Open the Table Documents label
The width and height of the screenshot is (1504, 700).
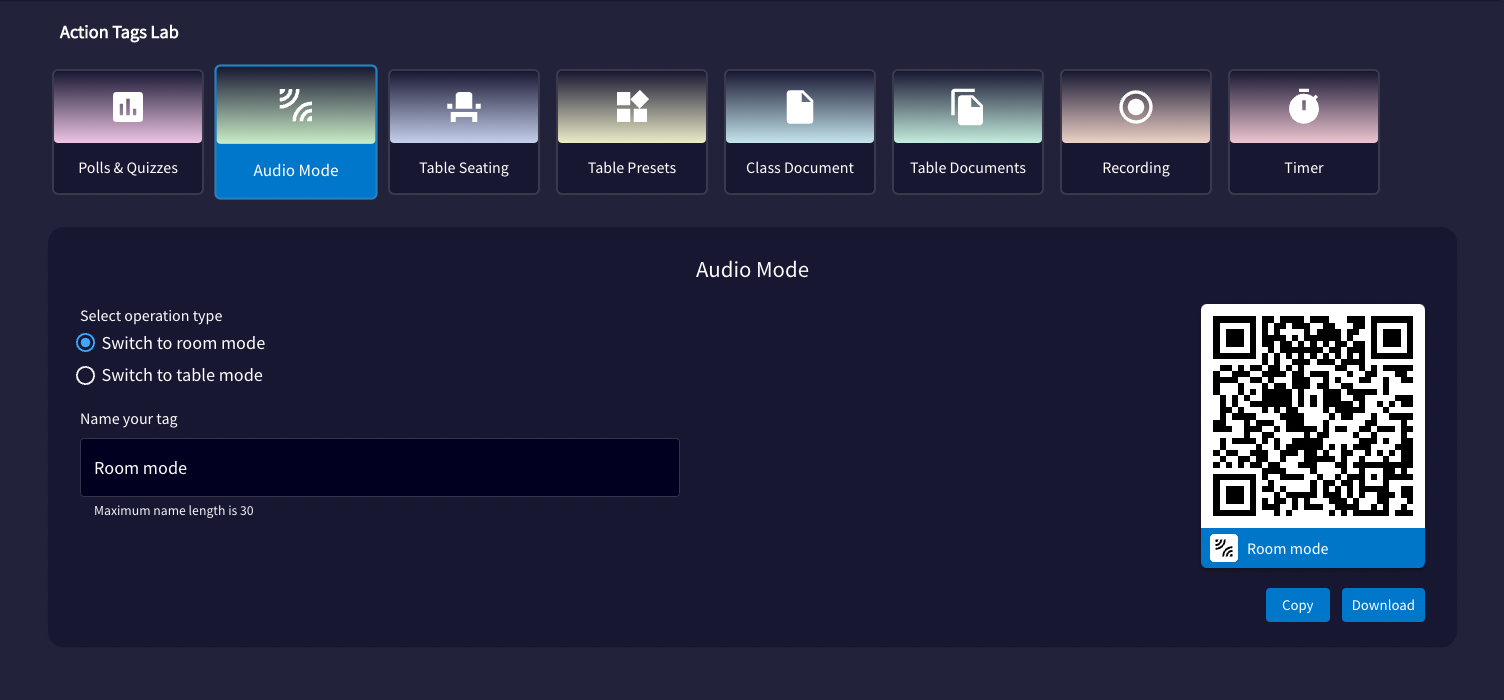click(x=968, y=168)
